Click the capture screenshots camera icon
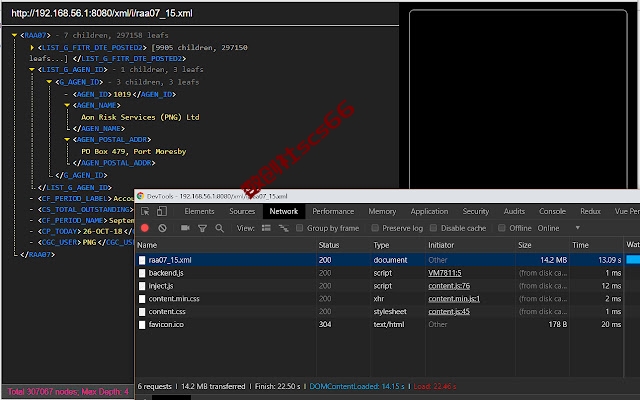 [x=185, y=228]
